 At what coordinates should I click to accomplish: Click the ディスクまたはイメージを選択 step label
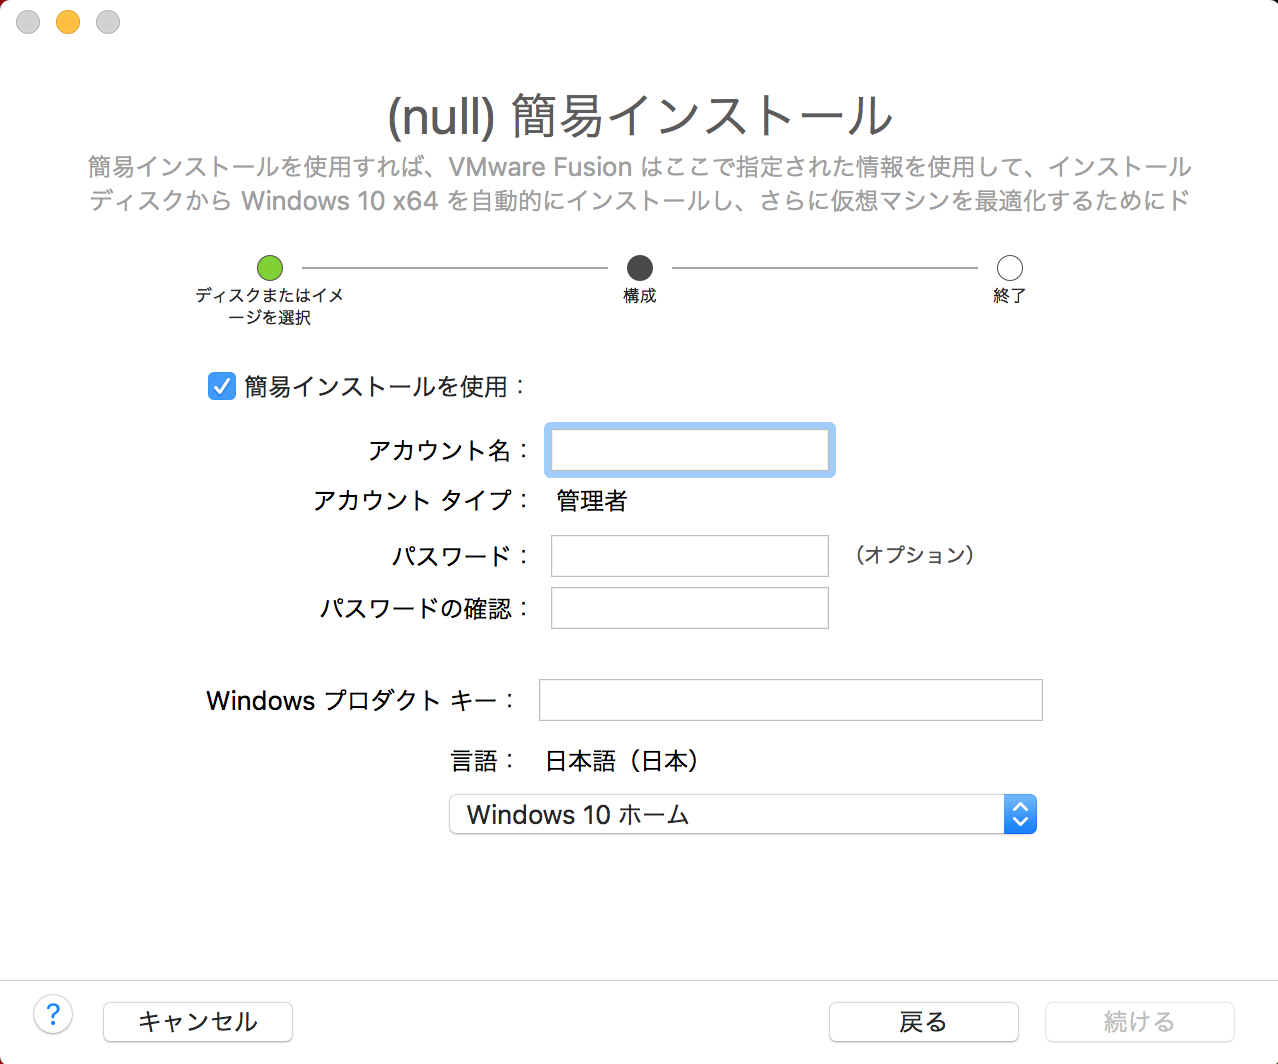(x=270, y=306)
